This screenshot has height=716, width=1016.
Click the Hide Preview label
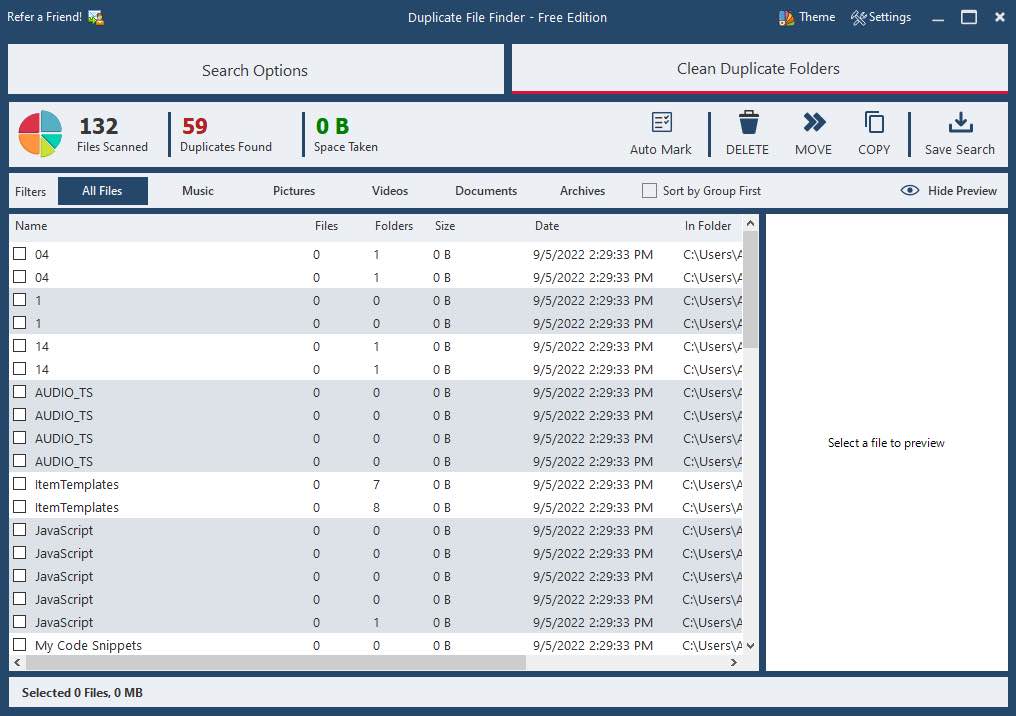[x=962, y=191]
